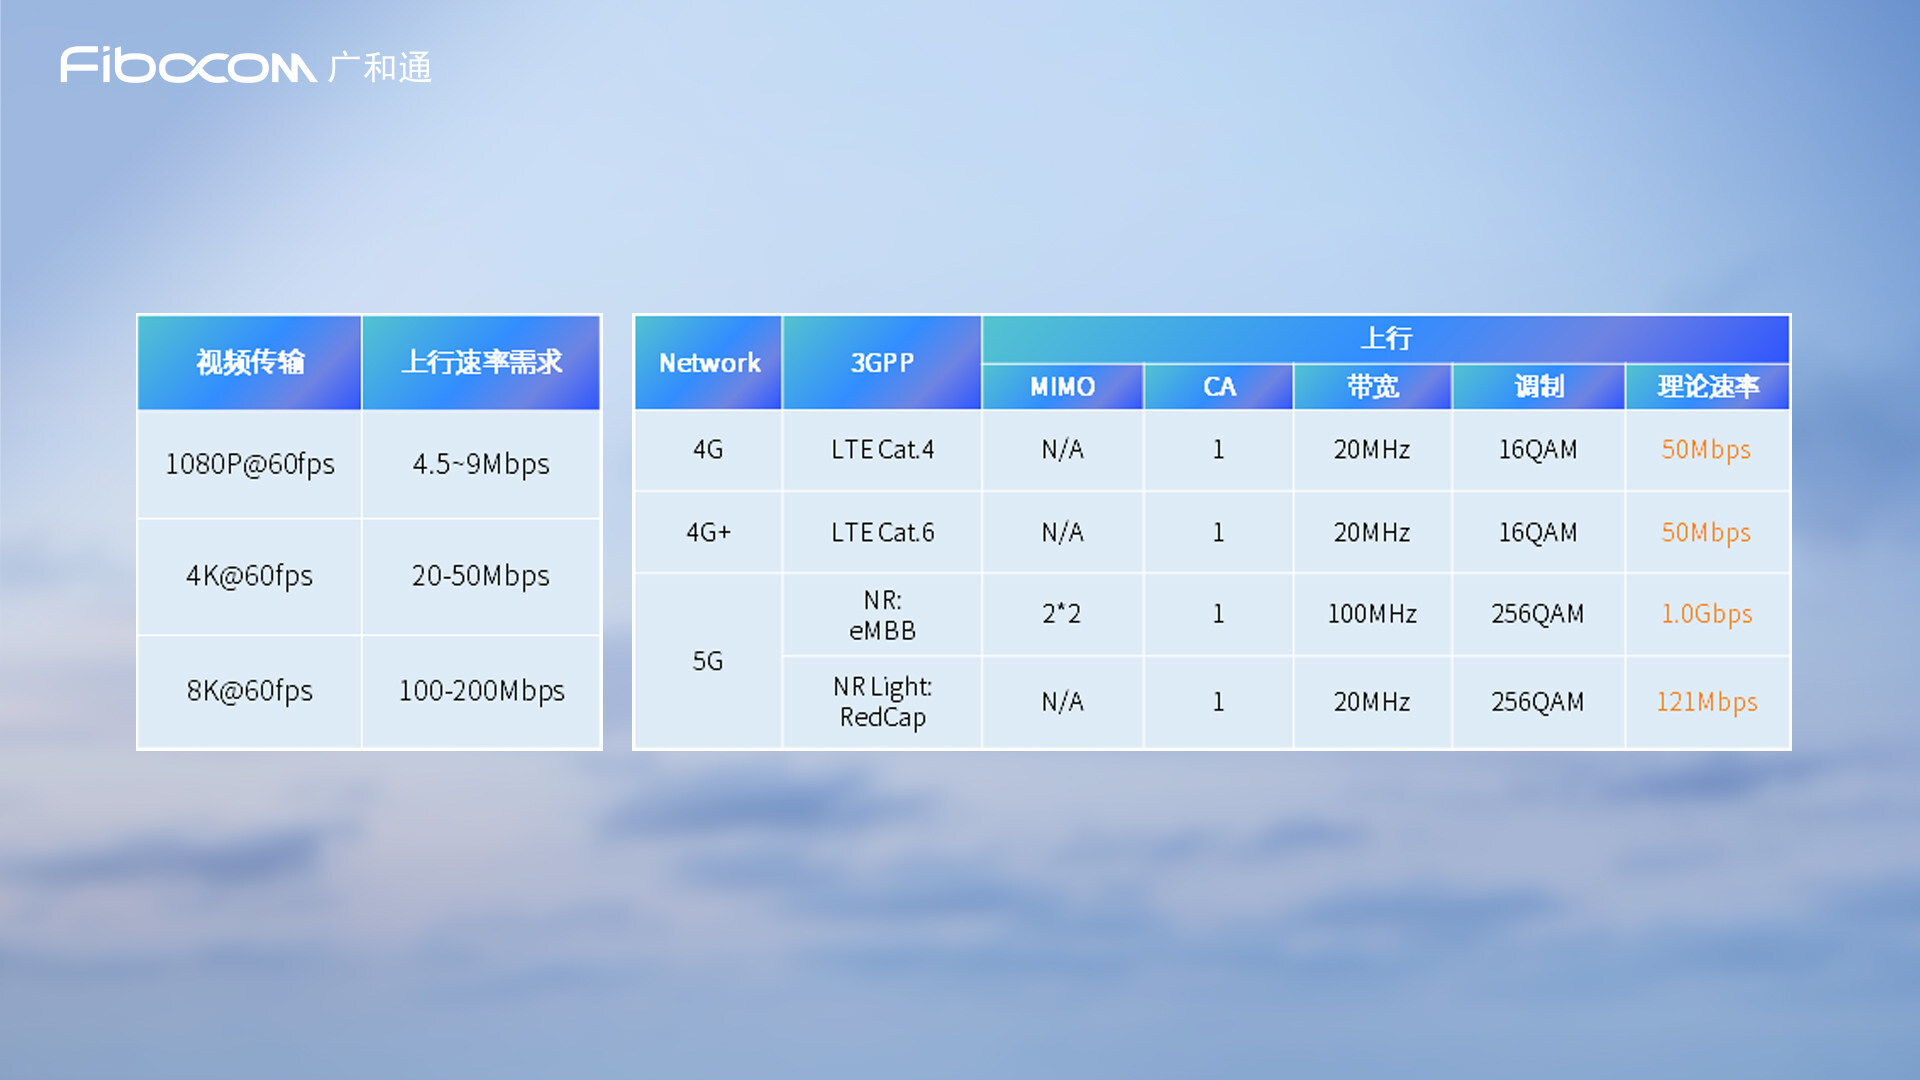Select the 视频传输 column header
The image size is (1920, 1080).
point(250,362)
